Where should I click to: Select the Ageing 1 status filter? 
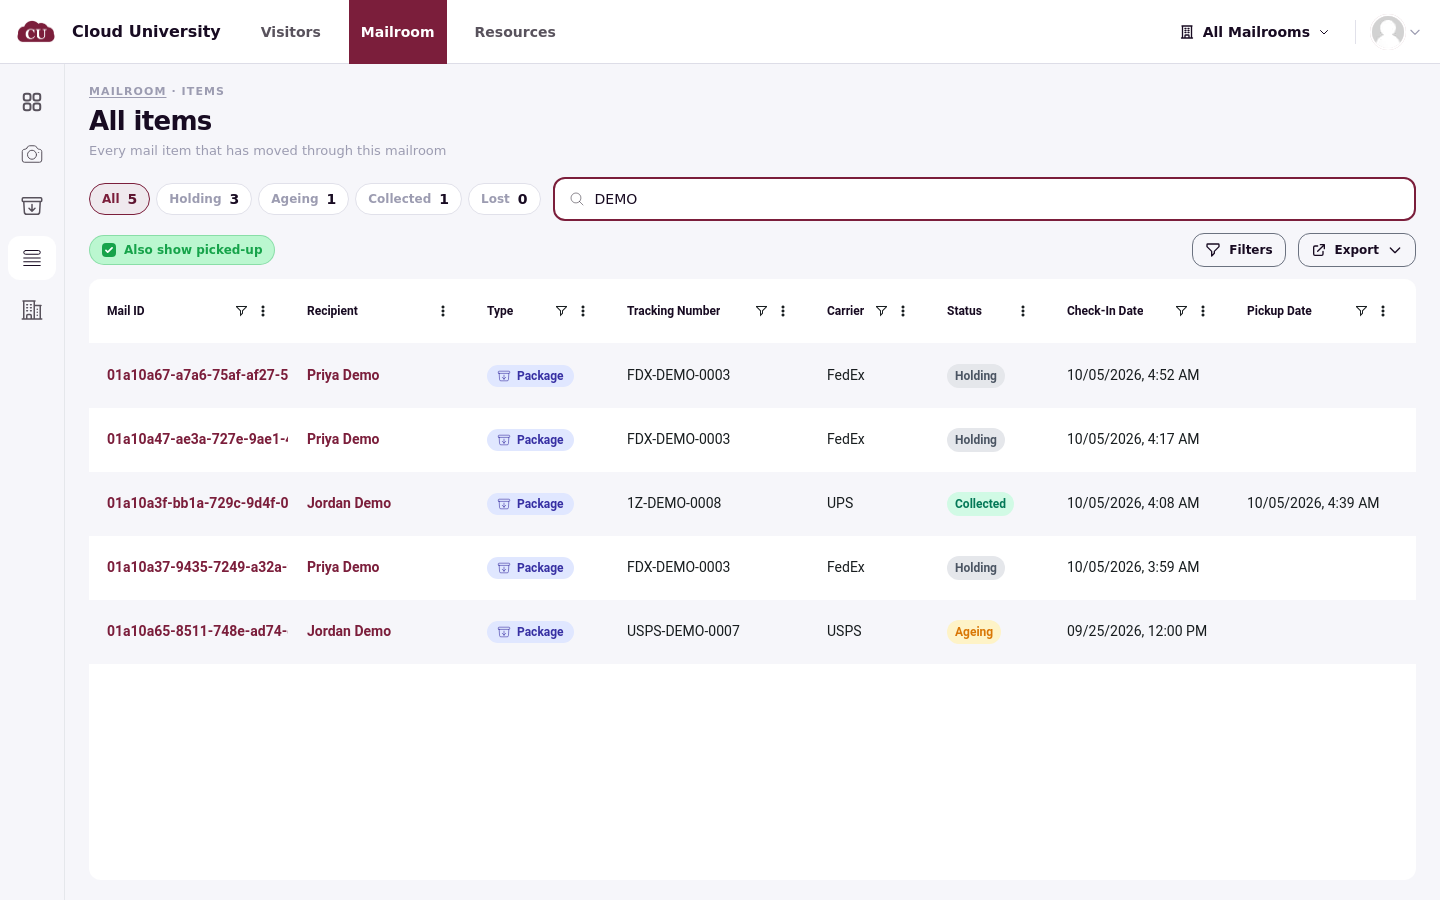(x=303, y=199)
